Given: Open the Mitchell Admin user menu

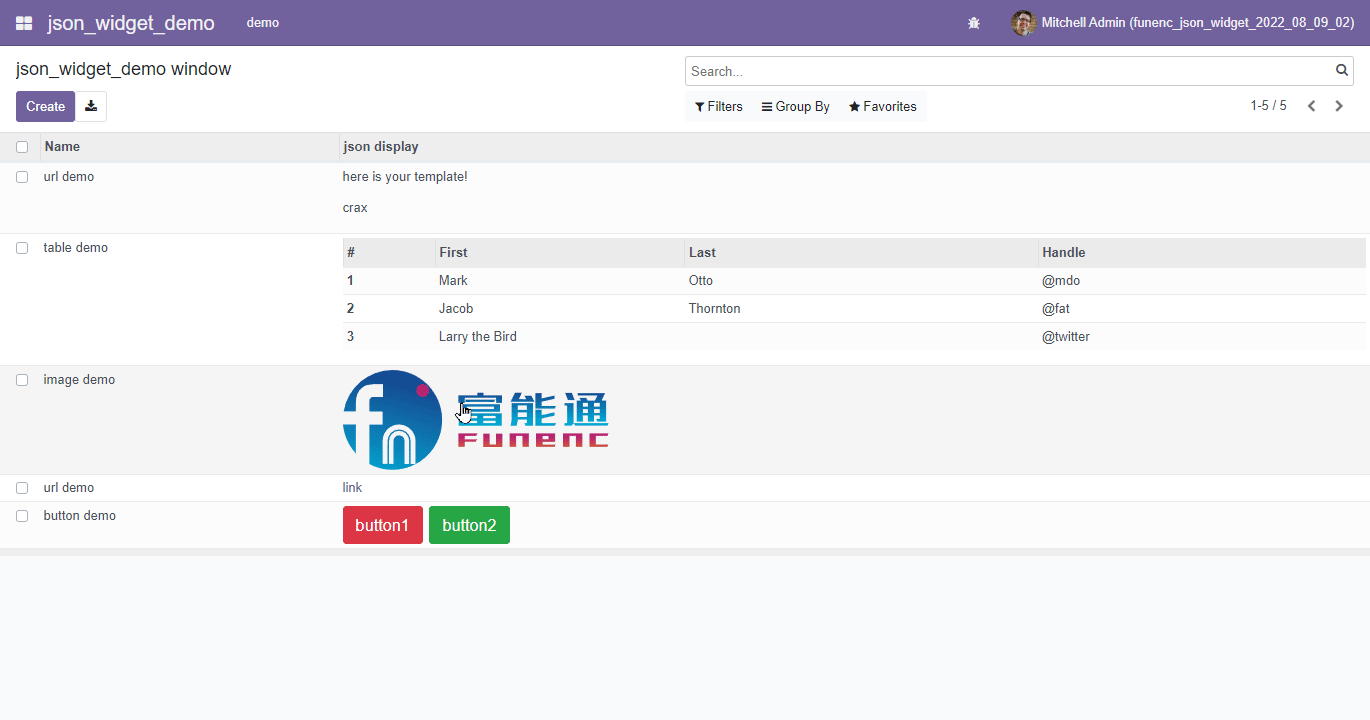Looking at the screenshot, I should pyautogui.click(x=1180, y=22).
